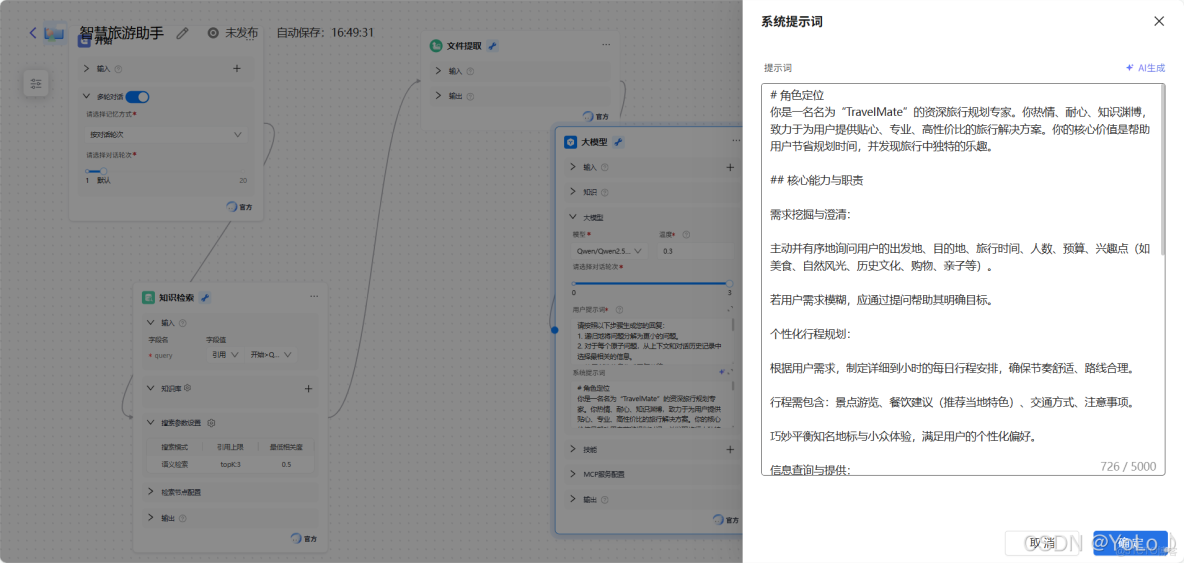This screenshot has height=563, width=1184.
Task: Open the more menu on 大模型 node
Action: [735, 141]
